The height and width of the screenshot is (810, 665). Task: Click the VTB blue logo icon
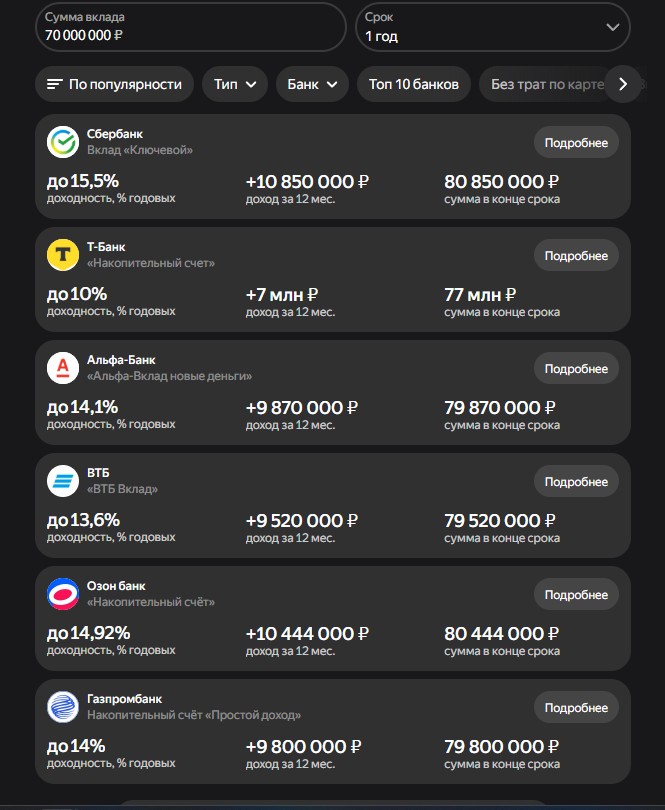tap(63, 481)
